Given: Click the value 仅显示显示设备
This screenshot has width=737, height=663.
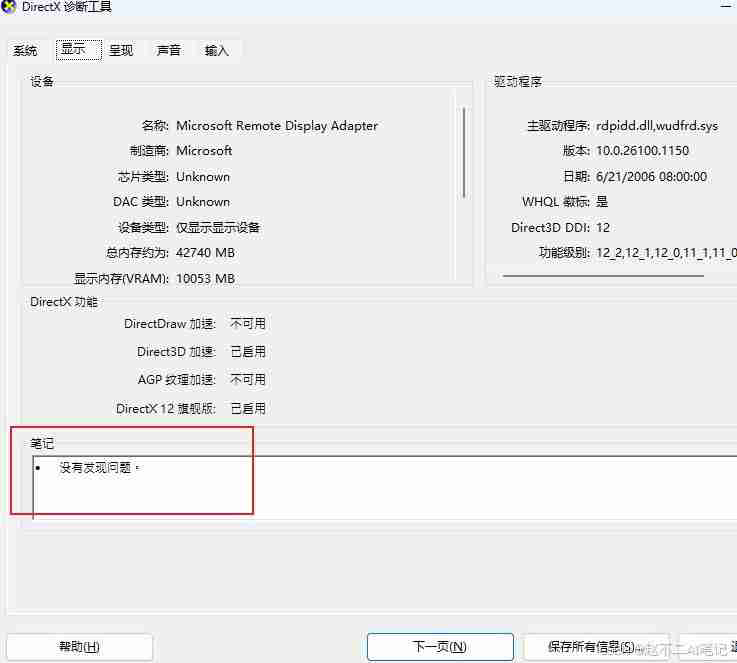Looking at the screenshot, I should (218, 228).
